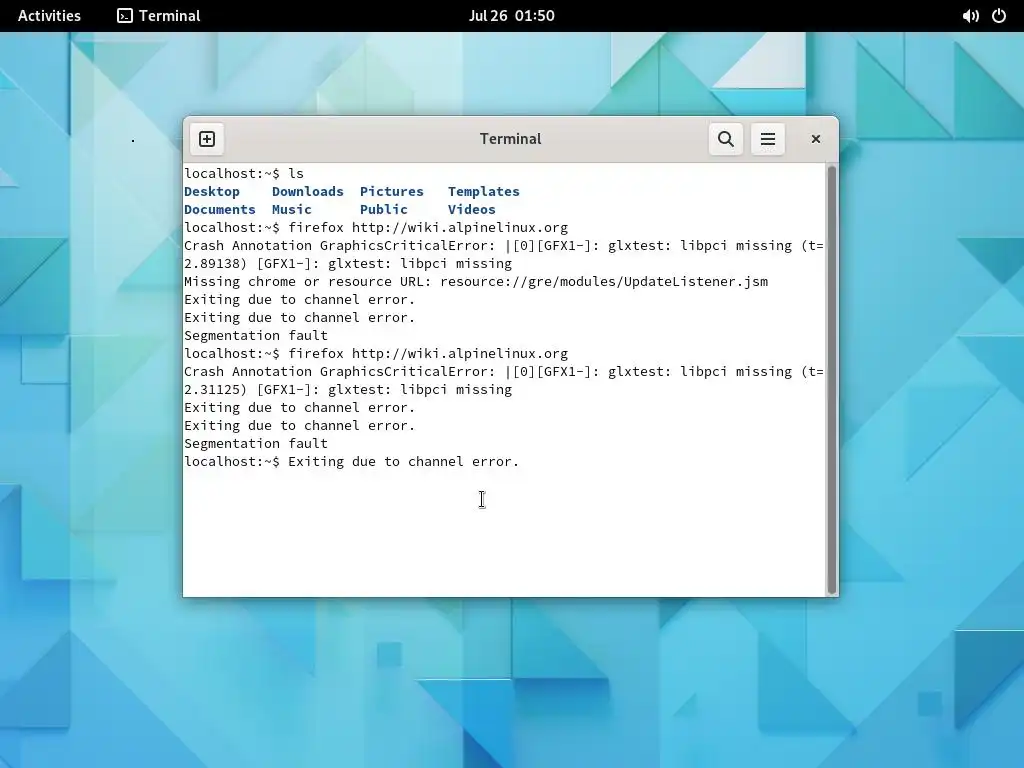Click the volume speaker icon
The image size is (1024, 768).
coord(970,16)
